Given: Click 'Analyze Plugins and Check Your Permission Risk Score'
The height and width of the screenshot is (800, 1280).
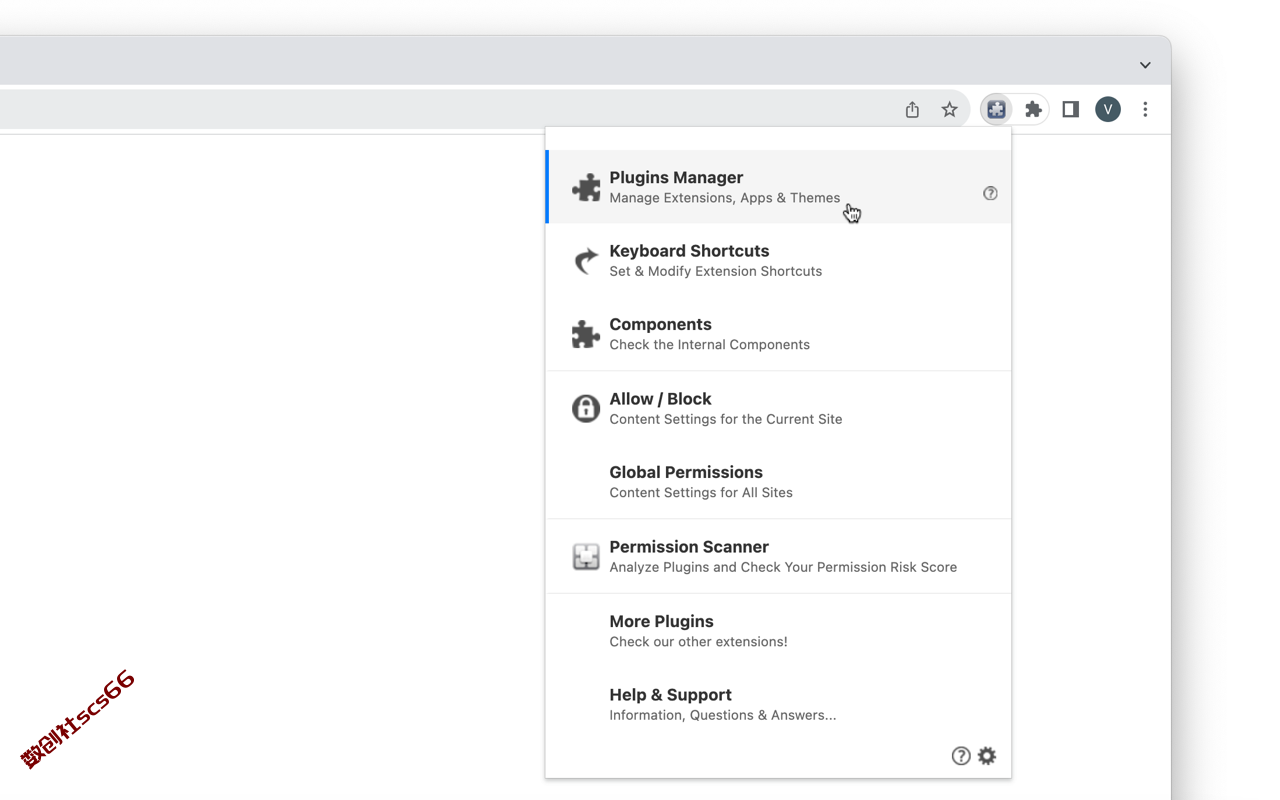Looking at the screenshot, I should pos(783,567).
